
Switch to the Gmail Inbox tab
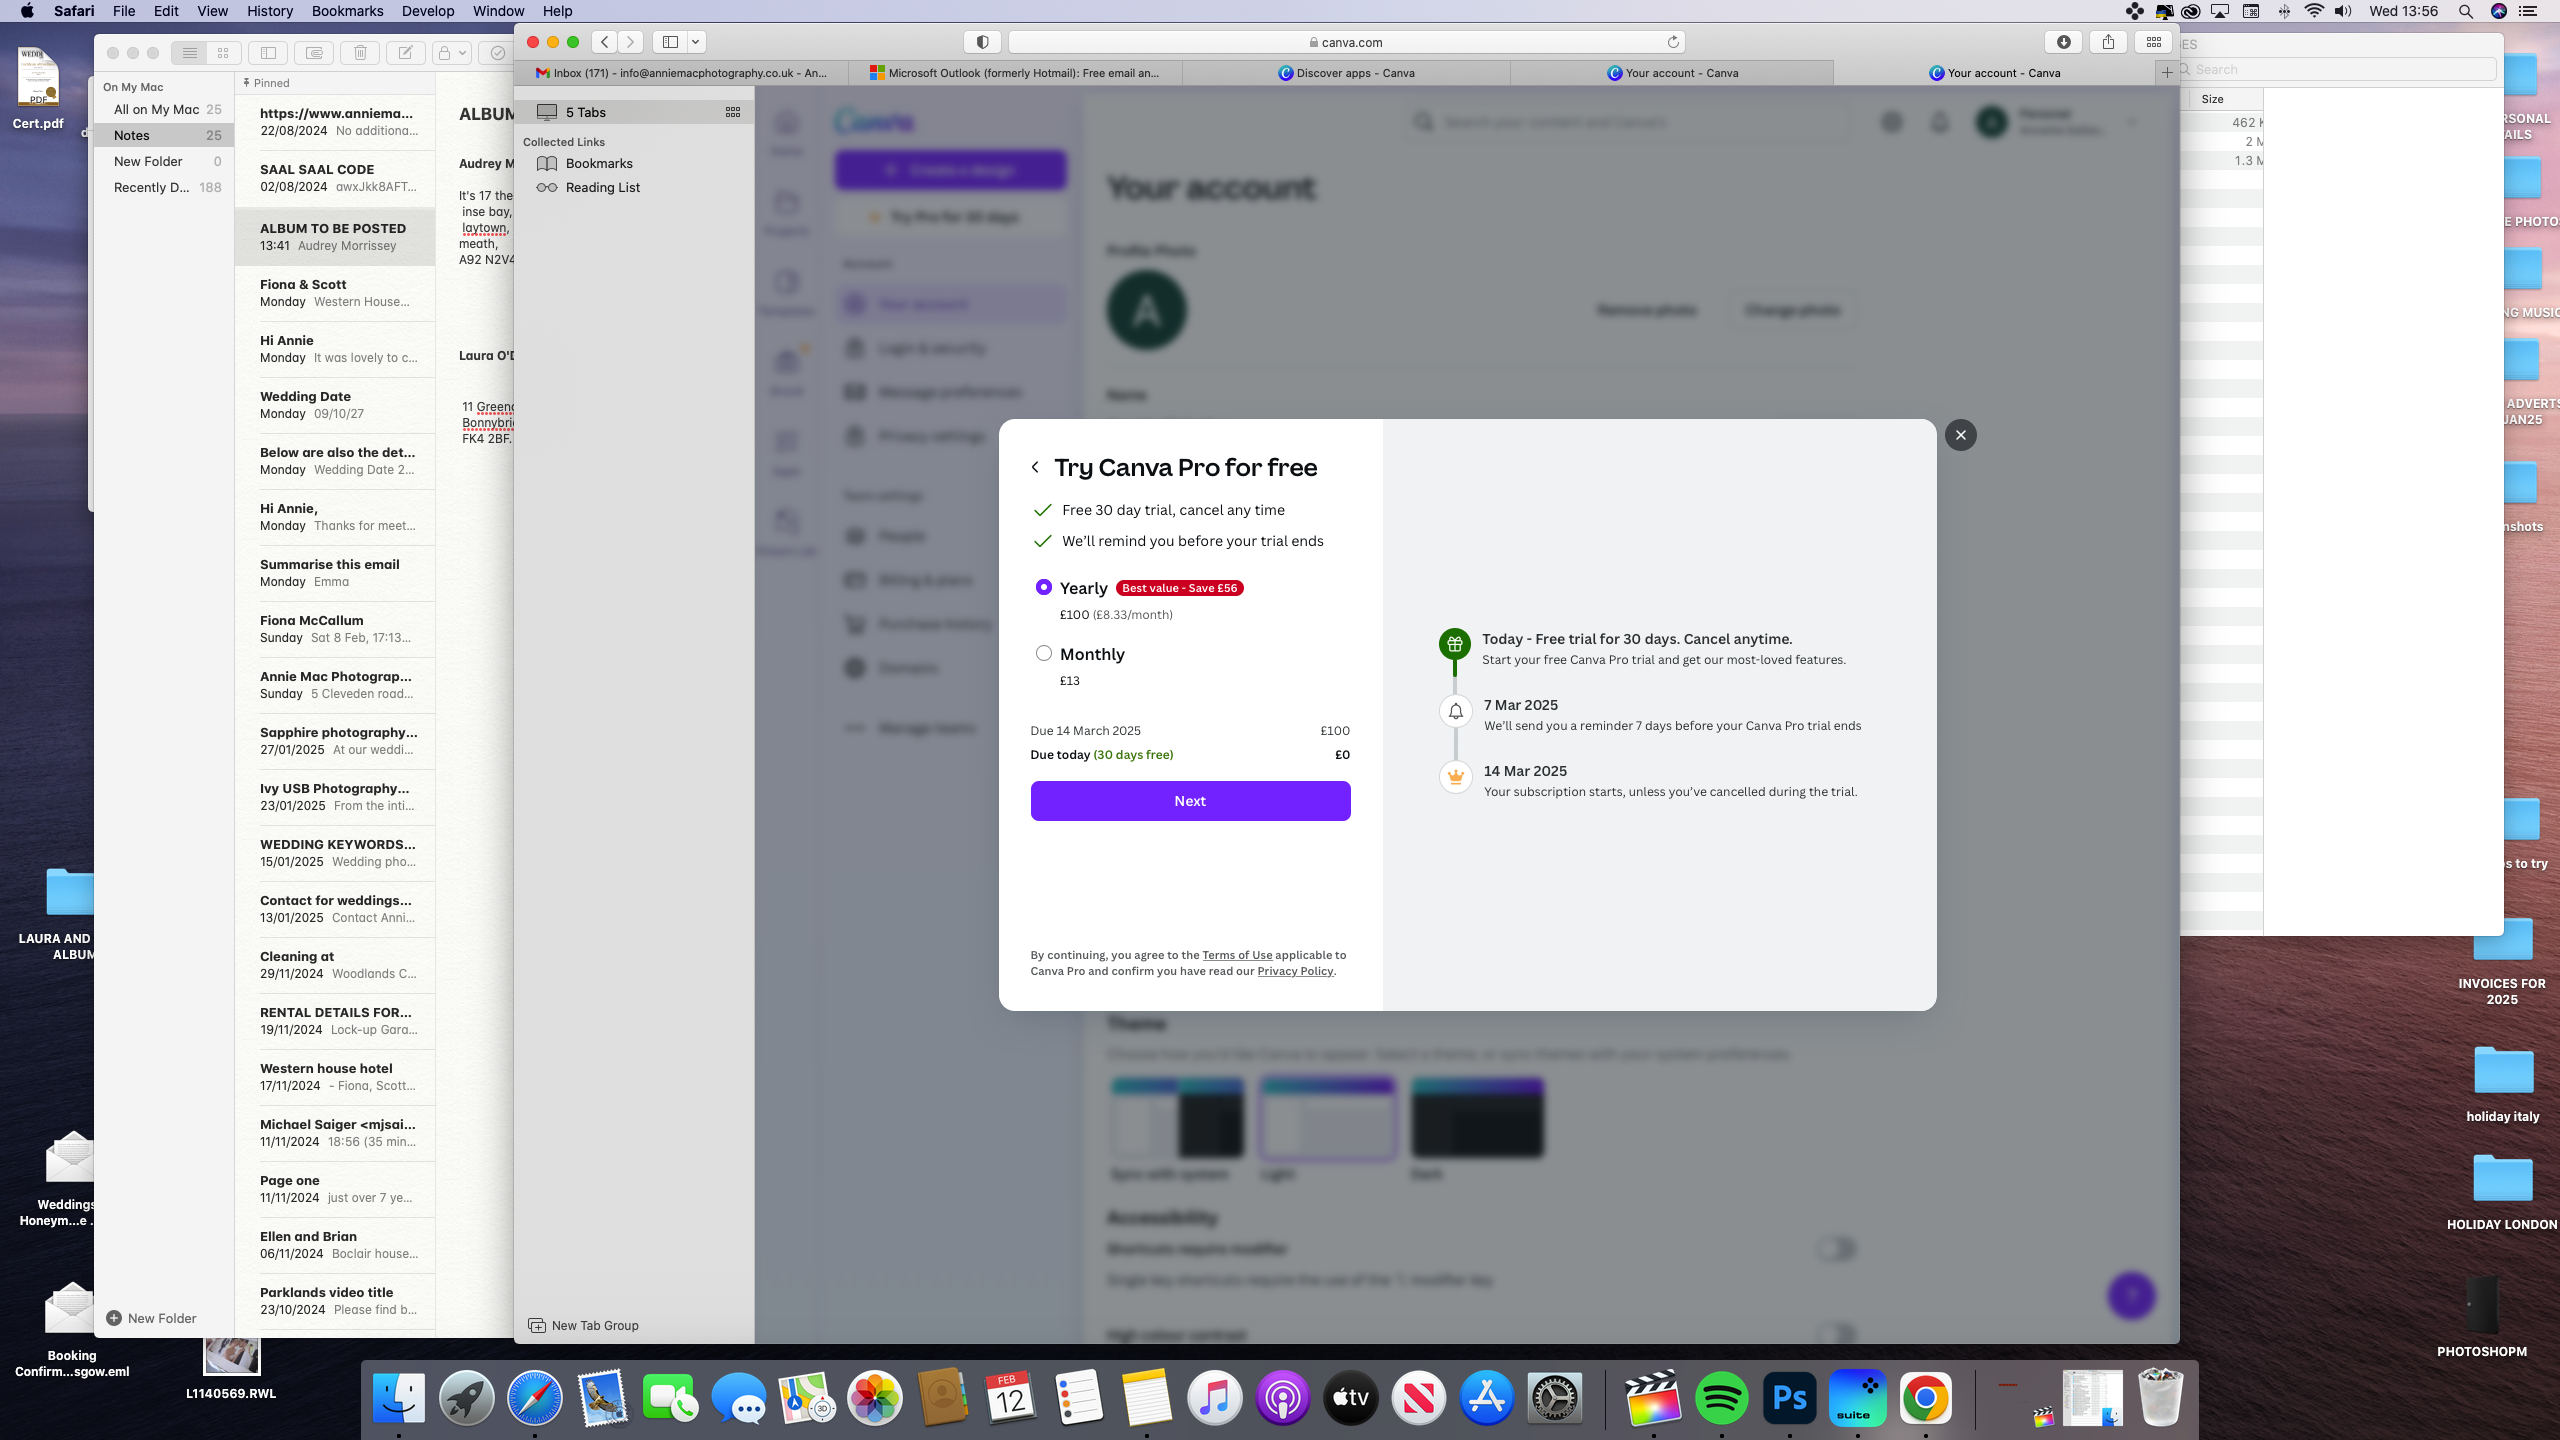click(x=681, y=73)
